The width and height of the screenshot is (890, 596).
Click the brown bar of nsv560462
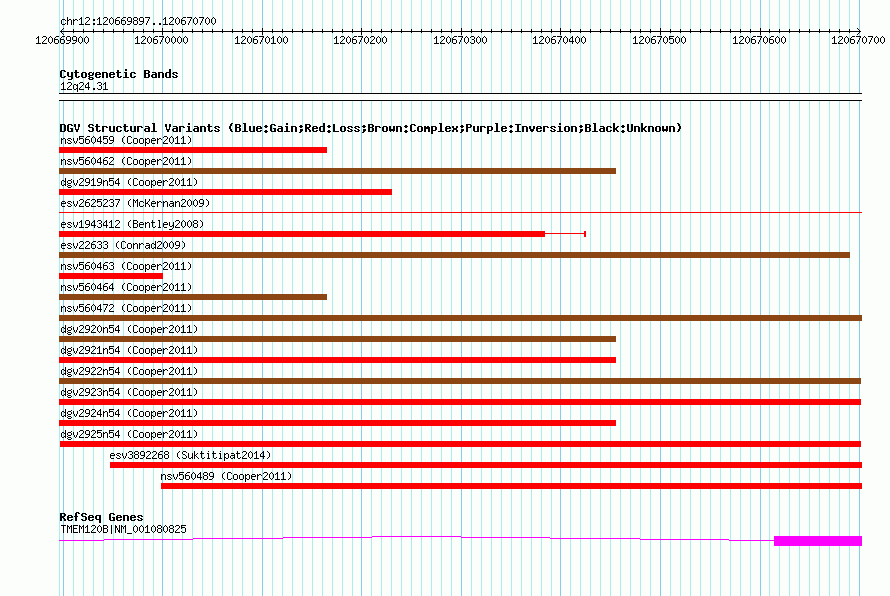pos(337,171)
